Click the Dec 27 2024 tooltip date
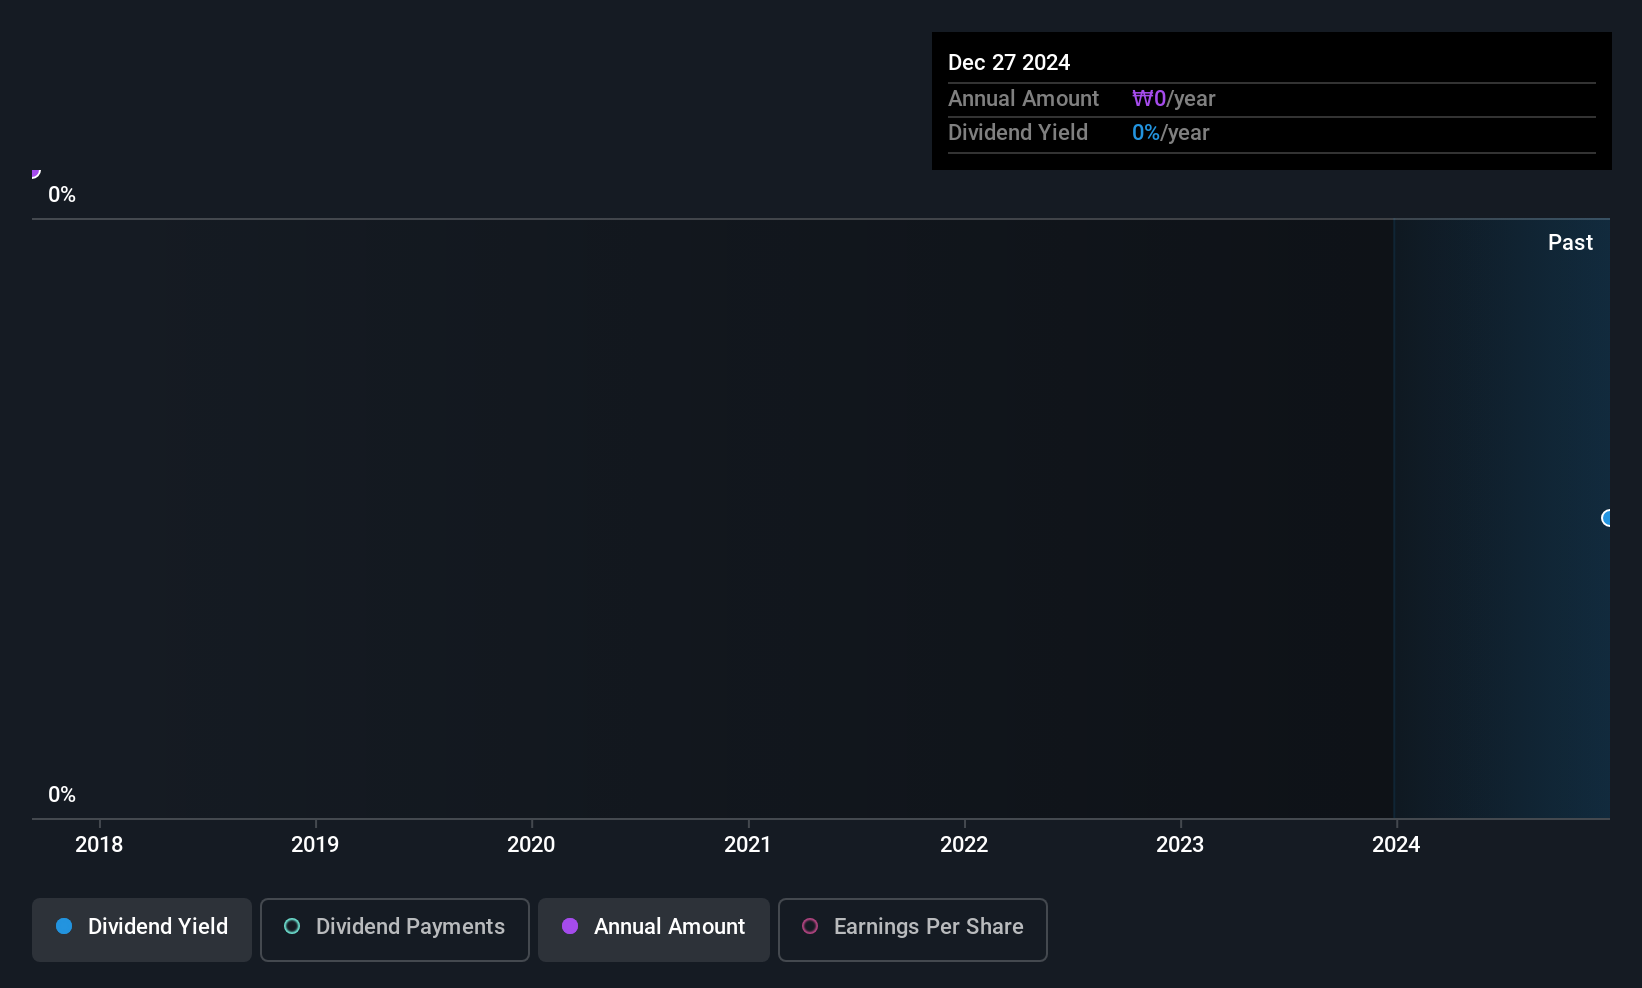 click(x=1009, y=63)
